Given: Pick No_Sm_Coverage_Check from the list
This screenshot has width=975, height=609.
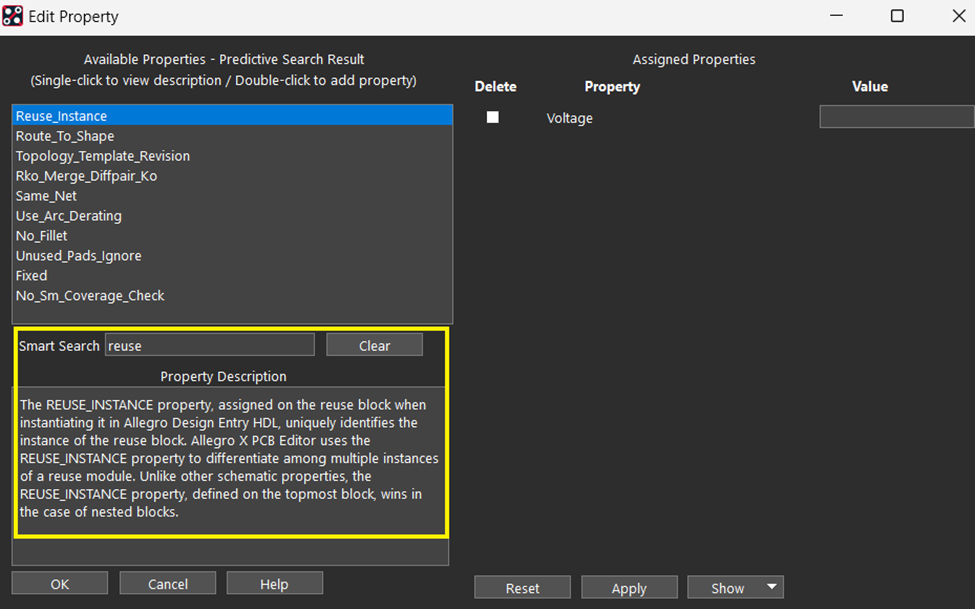Looking at the screenshot, I should (x=90, y=295).
